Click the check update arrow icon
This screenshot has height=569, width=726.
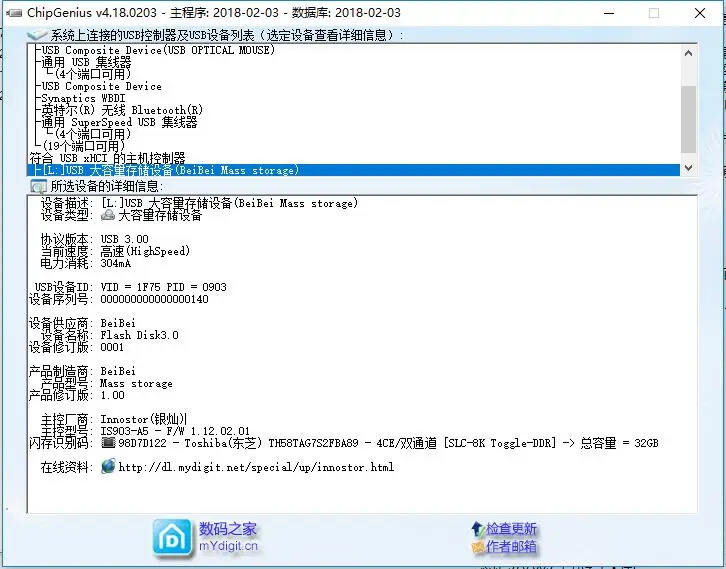[477, 528]
